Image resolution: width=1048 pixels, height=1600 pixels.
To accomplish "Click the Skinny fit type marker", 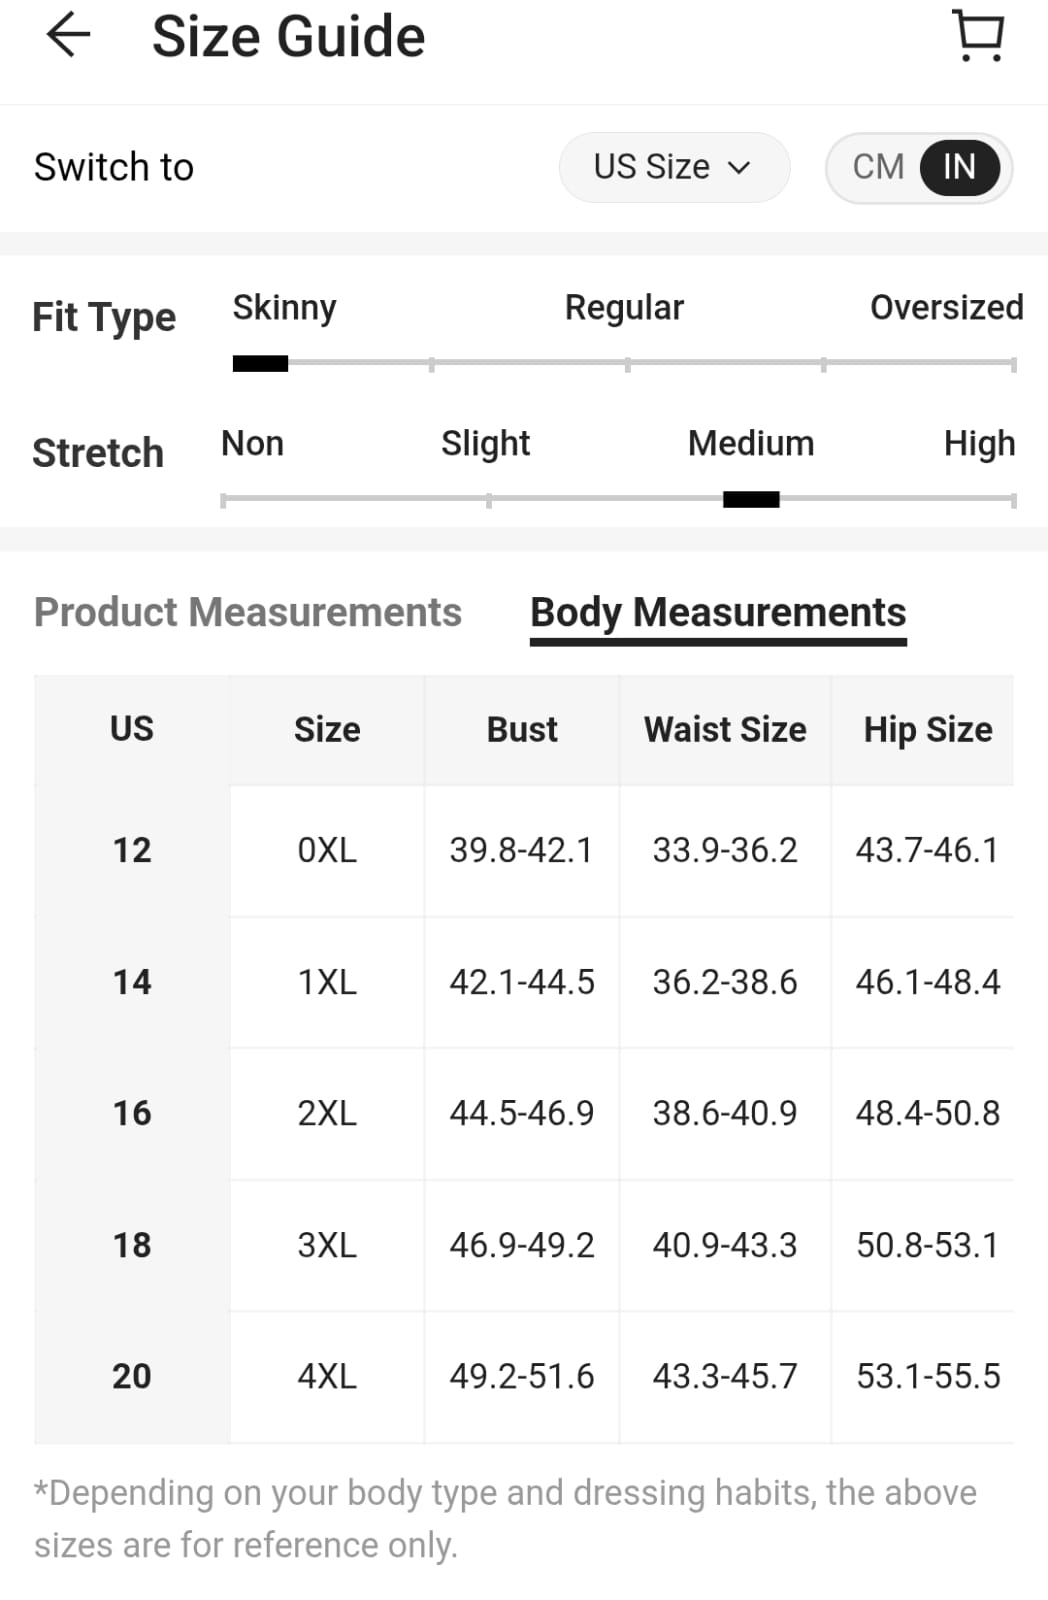I will [260, 364].
